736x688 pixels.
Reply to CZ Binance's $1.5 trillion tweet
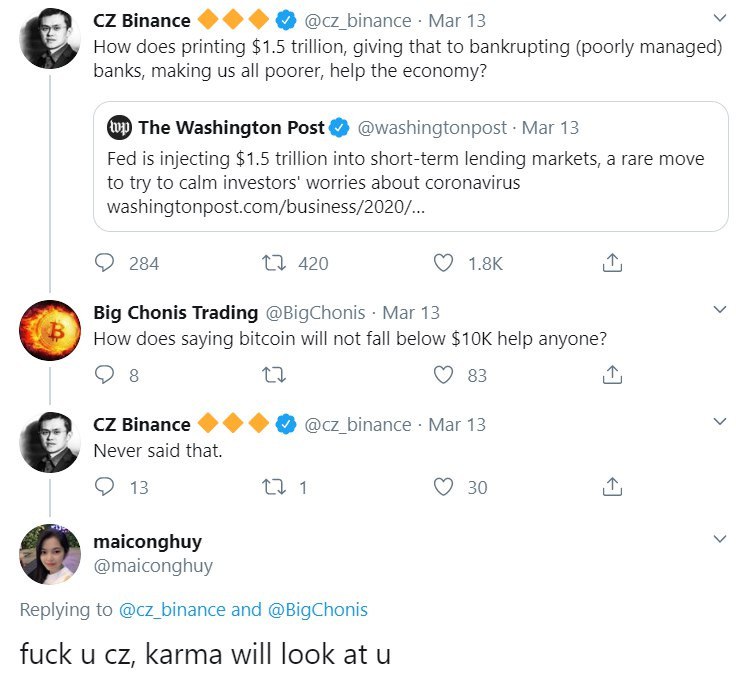[x=104, y=263]
